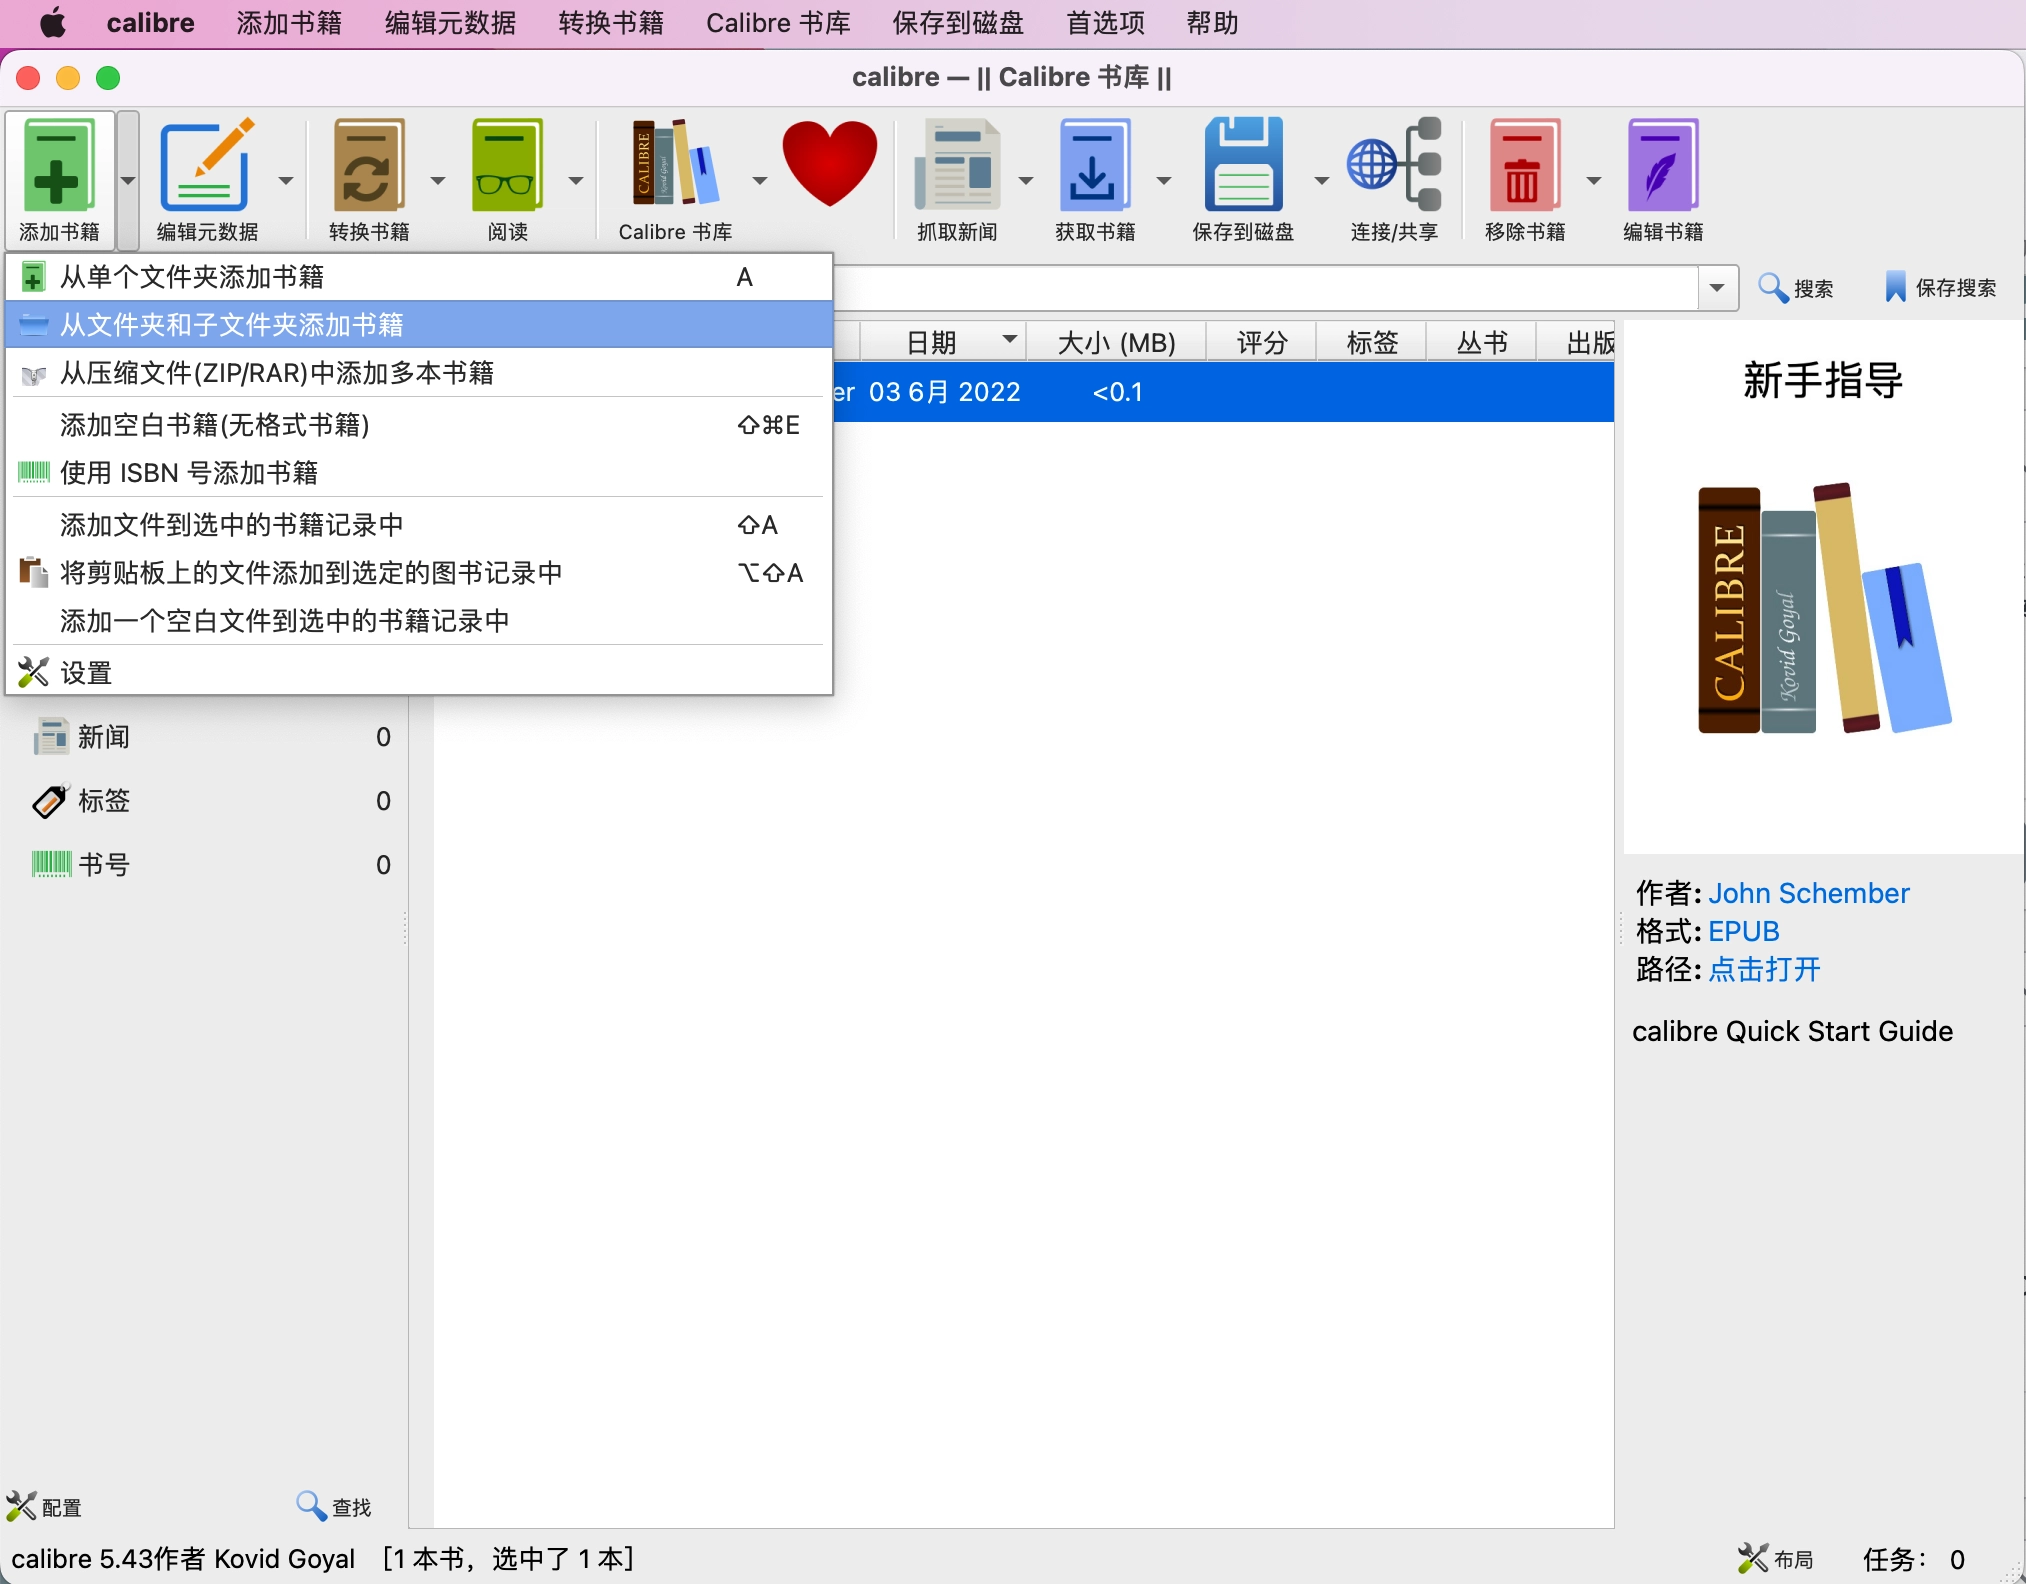The width and height of the screenshot is (2026, 1584).
Task: Select the 书号 identifiers category in sidebar
Action: pyautogui.click(x=210, y=865)
